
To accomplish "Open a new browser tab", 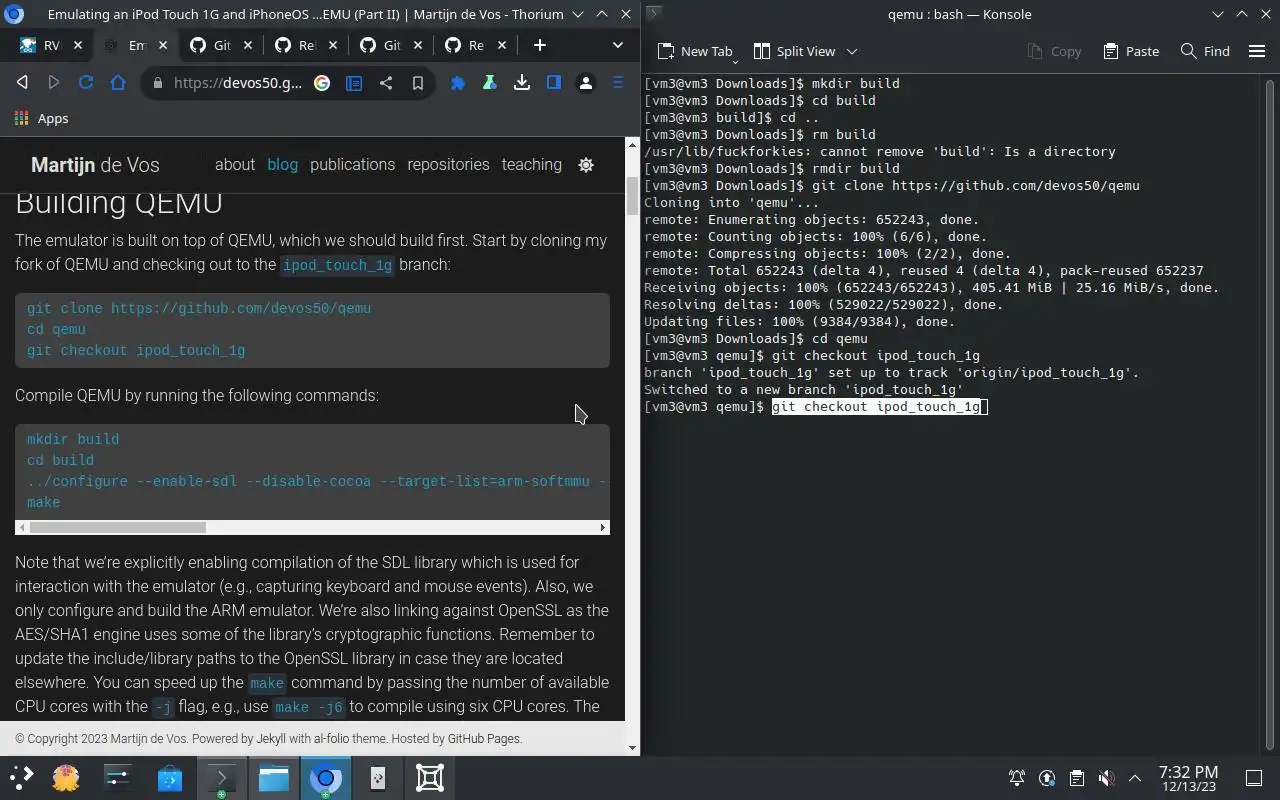I will (540, 45).
